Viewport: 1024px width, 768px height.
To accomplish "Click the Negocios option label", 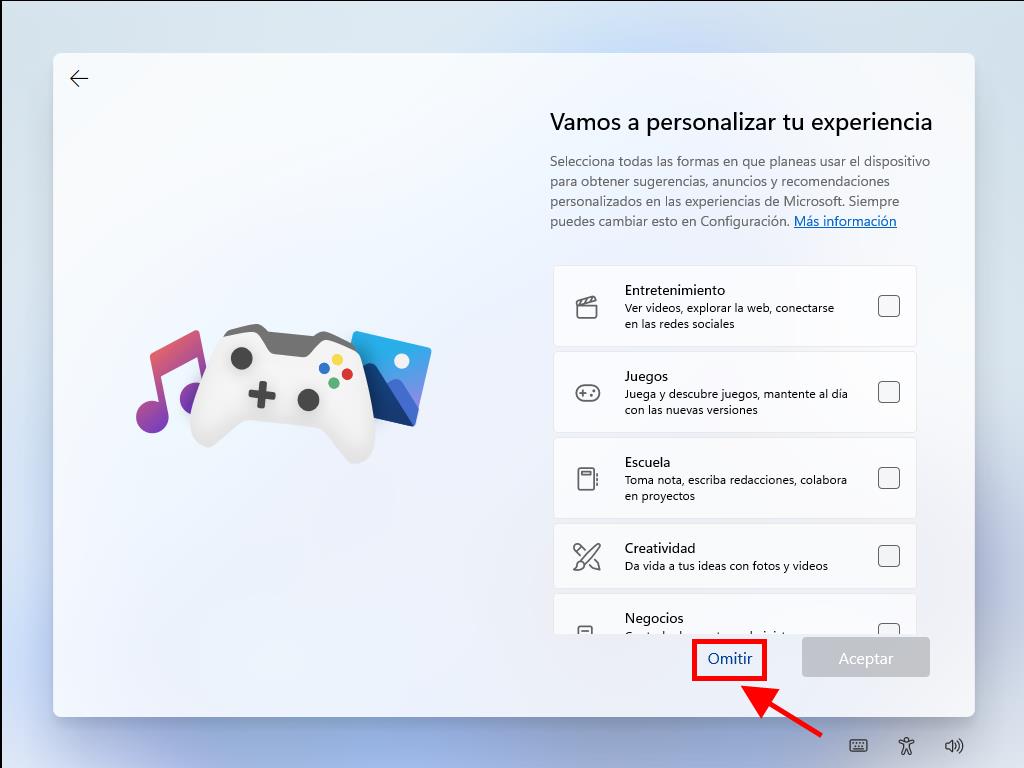I will 654,618.
